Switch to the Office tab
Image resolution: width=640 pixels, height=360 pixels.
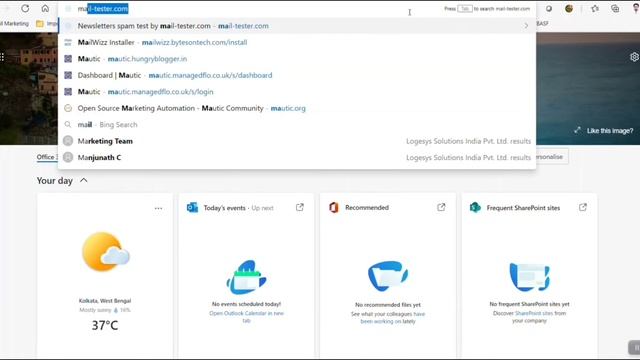(46, 157)
